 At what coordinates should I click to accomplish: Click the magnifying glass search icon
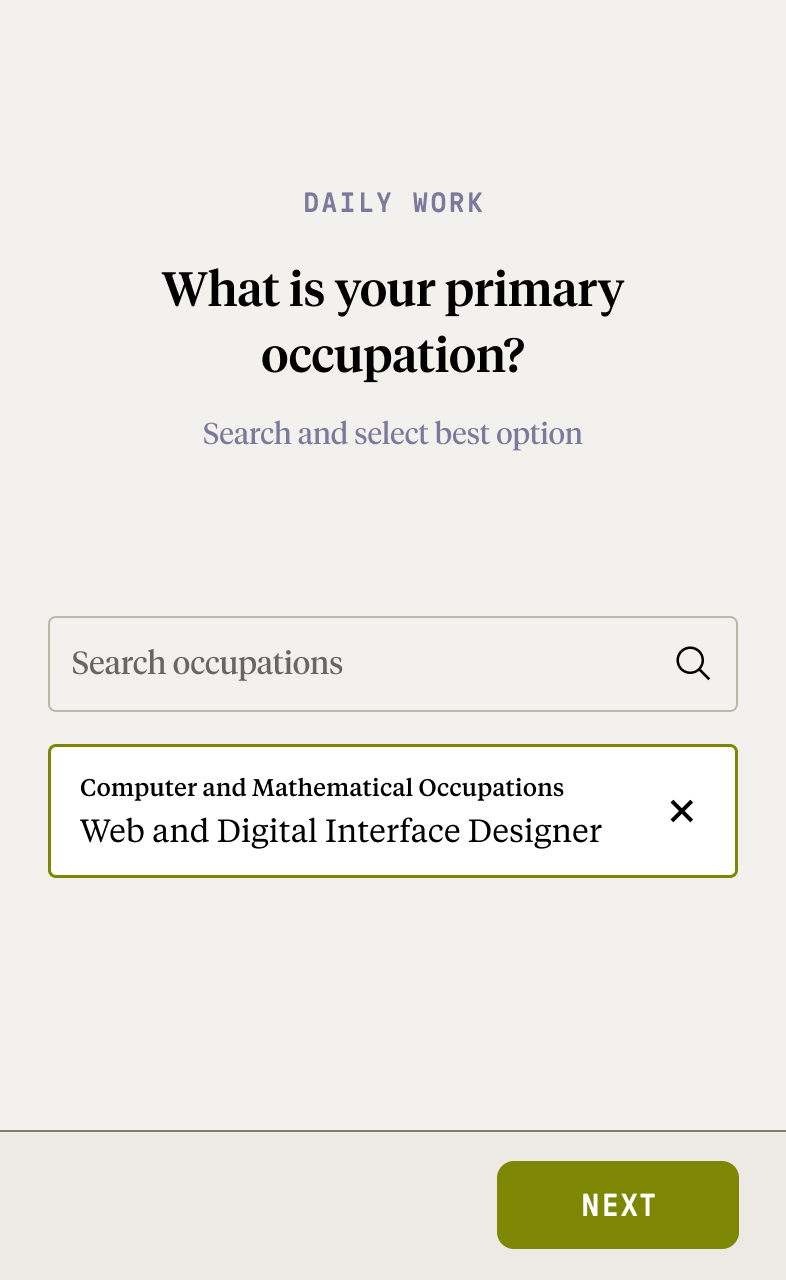(693, 663)
